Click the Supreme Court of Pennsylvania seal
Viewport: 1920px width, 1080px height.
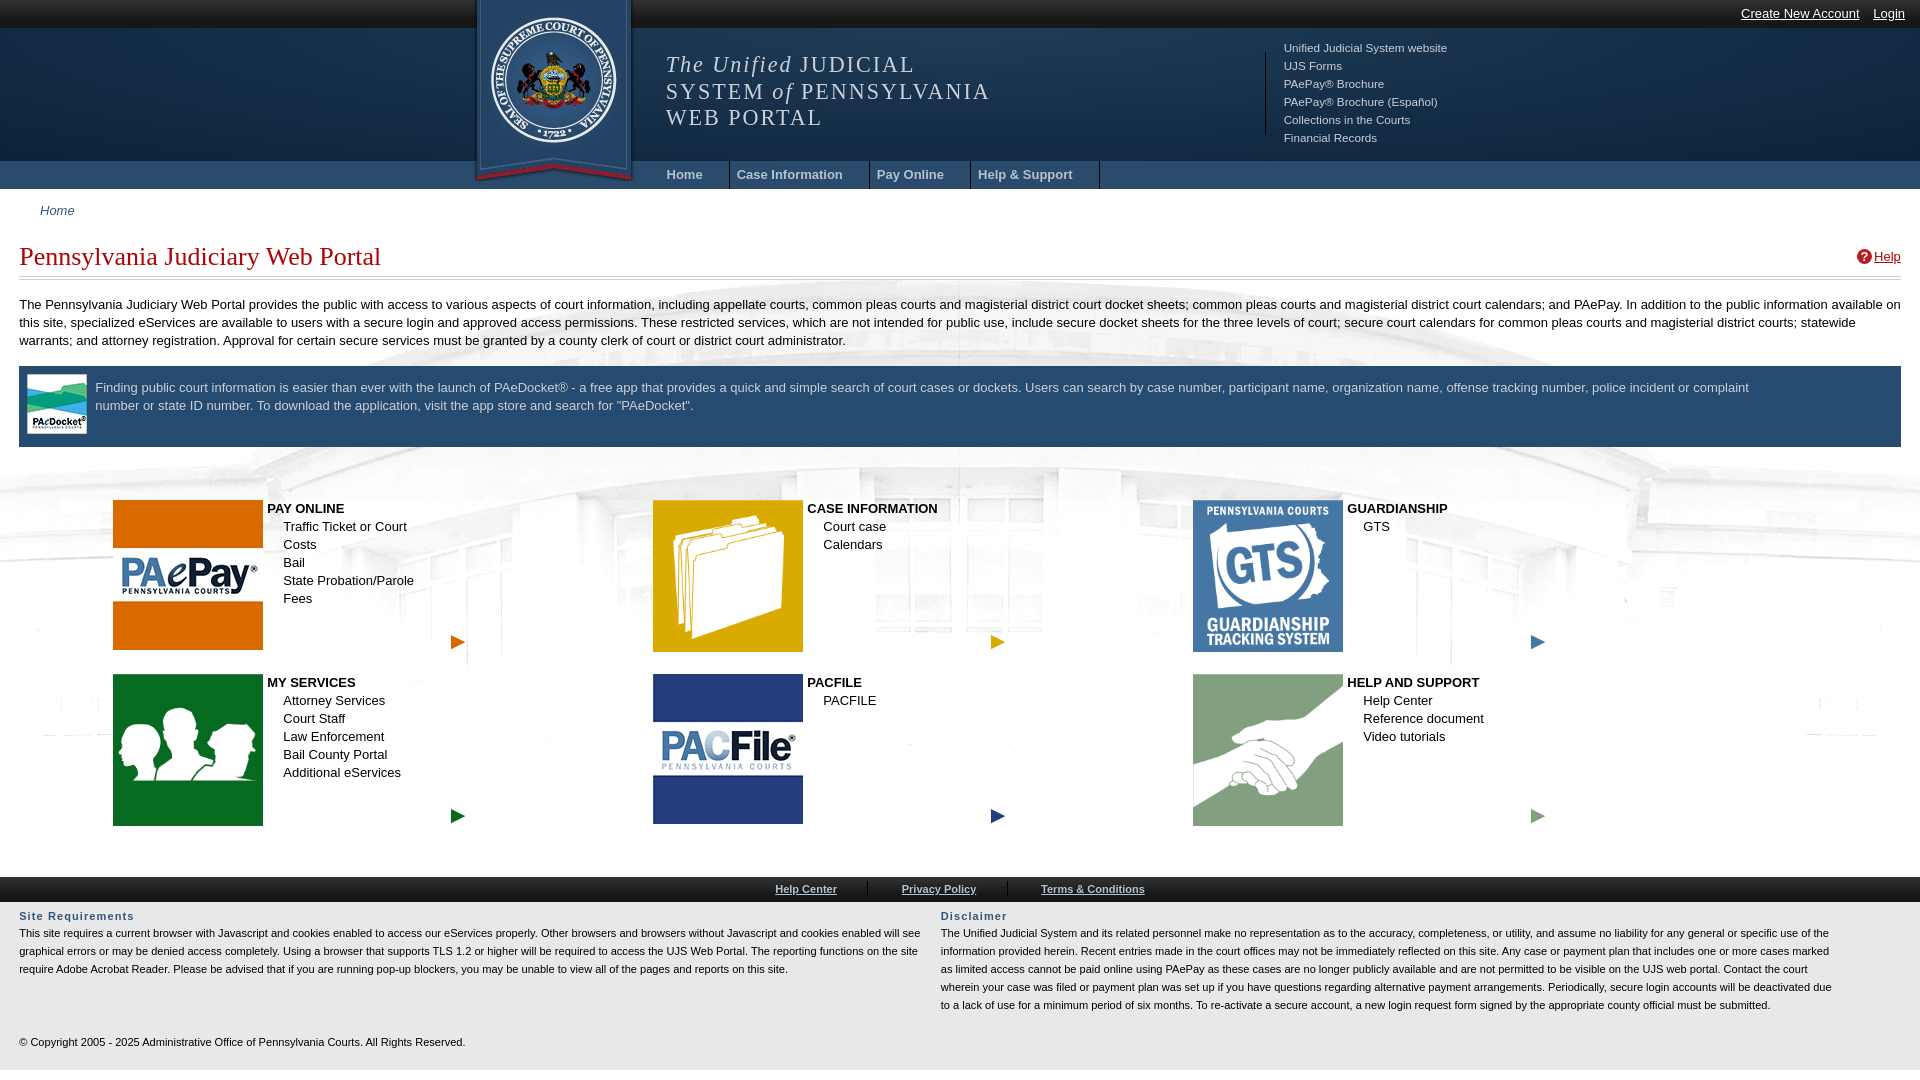(x=554, y=81)
